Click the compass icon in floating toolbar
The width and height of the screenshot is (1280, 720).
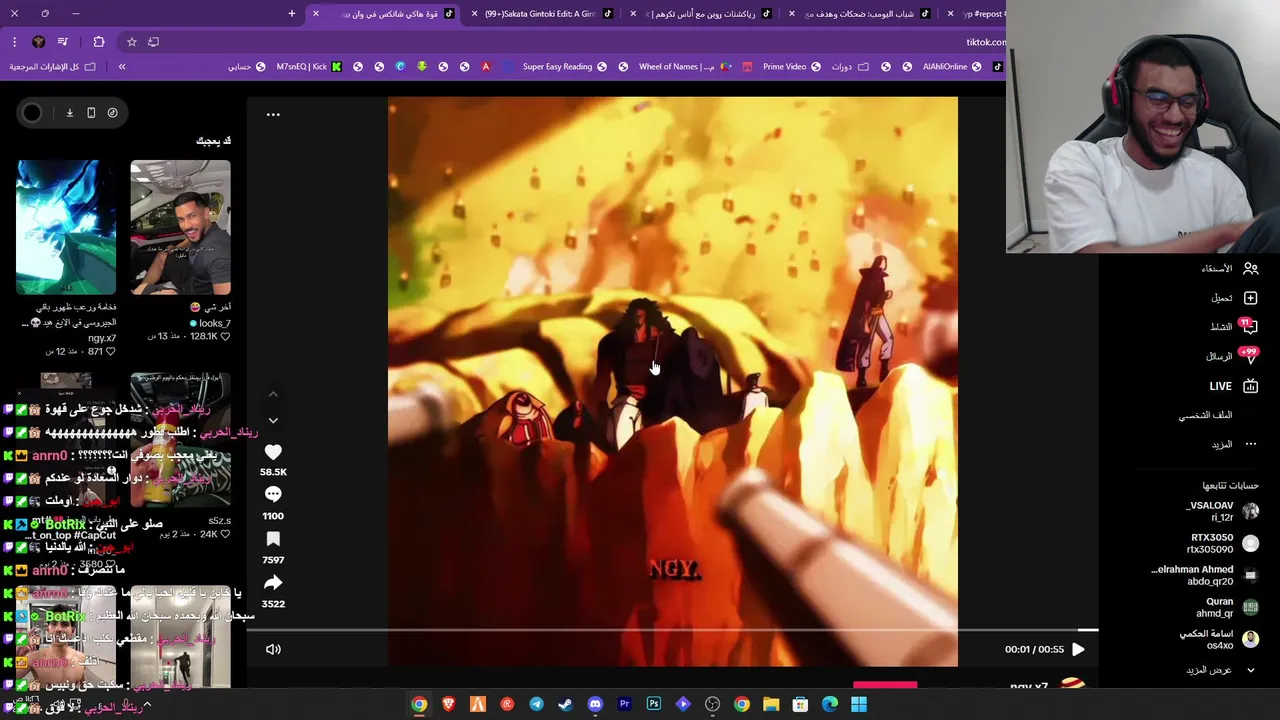(112, 113)
